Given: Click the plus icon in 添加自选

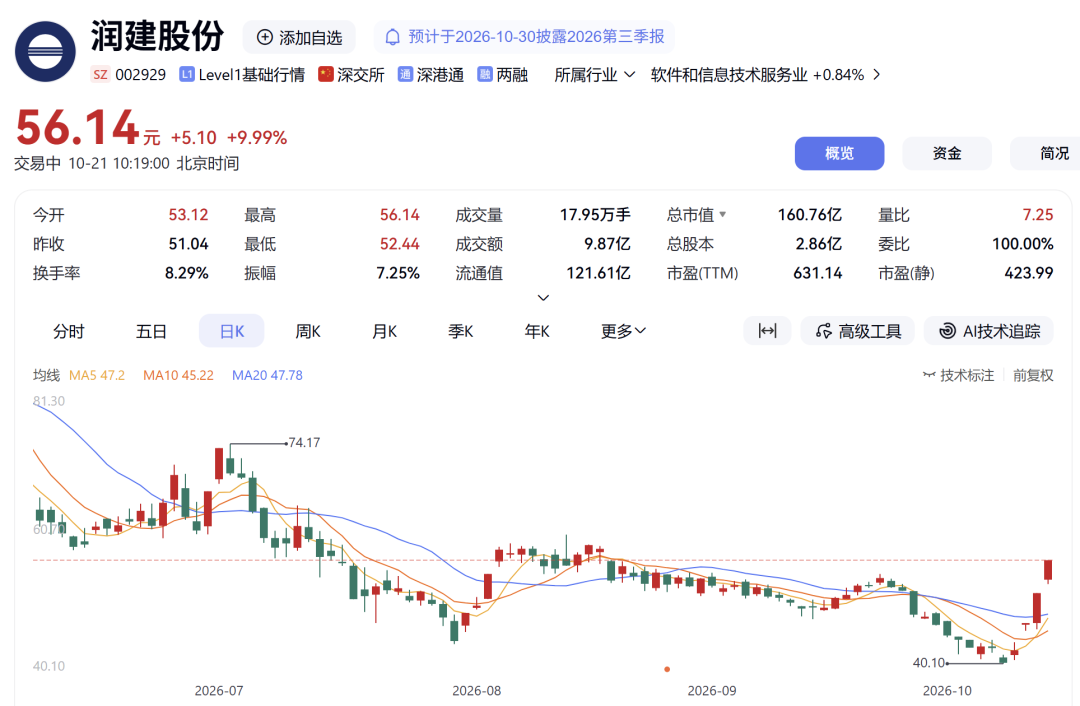Looking at the screenshot, I should tap(264, 37).
